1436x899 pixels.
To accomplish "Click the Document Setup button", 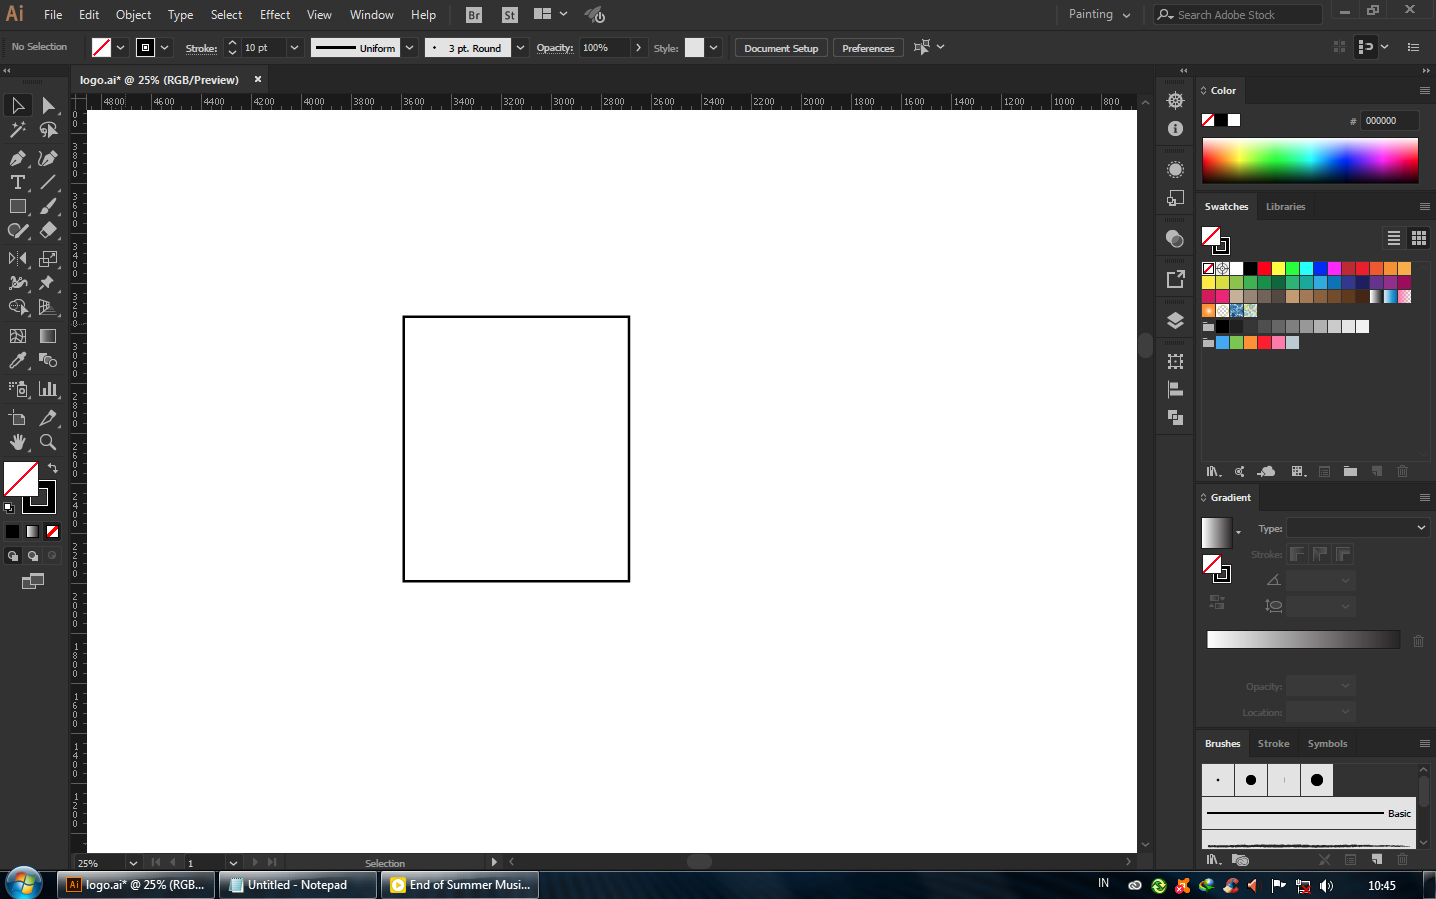I will [781, 48].
